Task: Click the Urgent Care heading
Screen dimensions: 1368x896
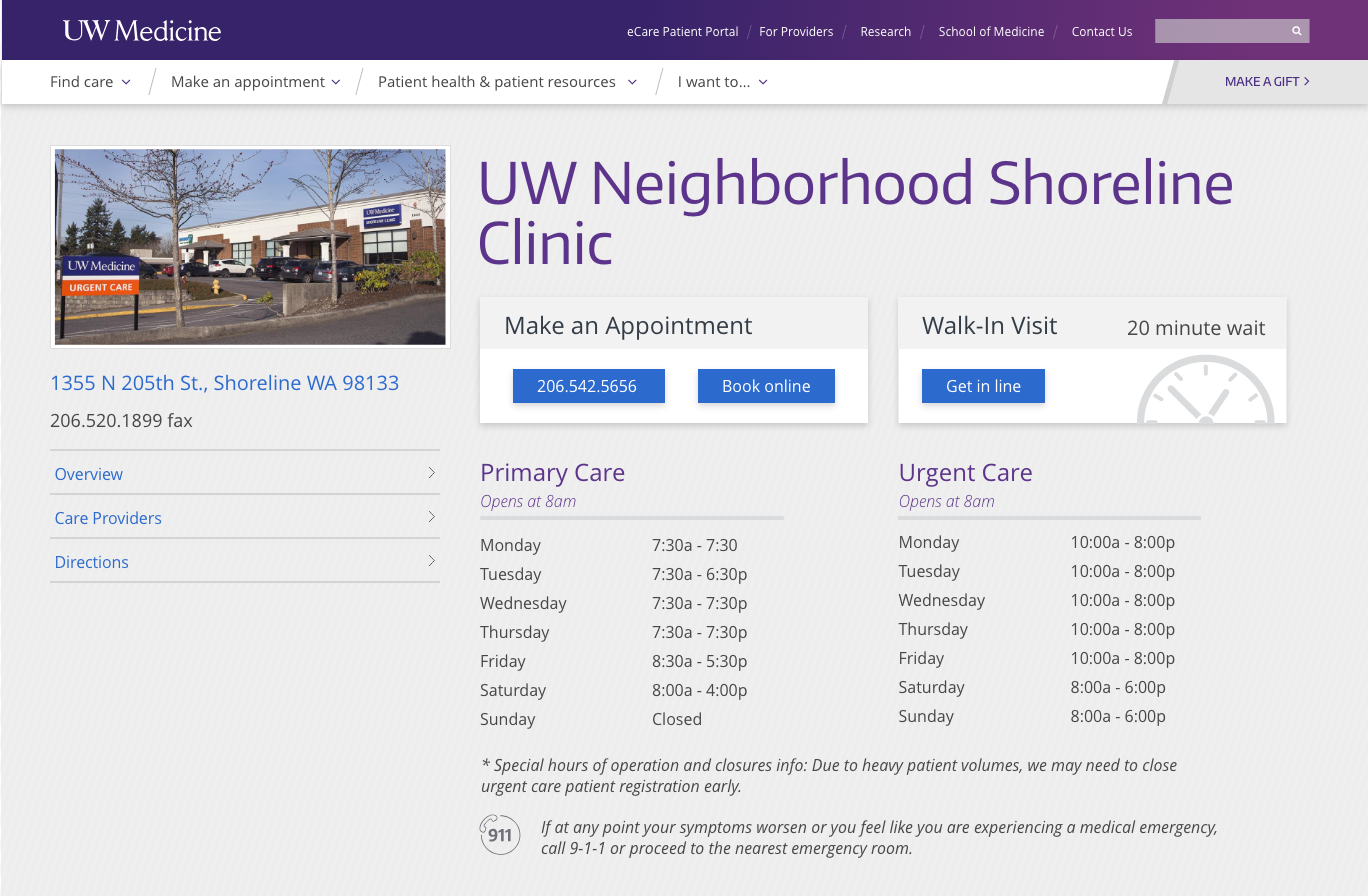Action: click(x=966, y=472)
